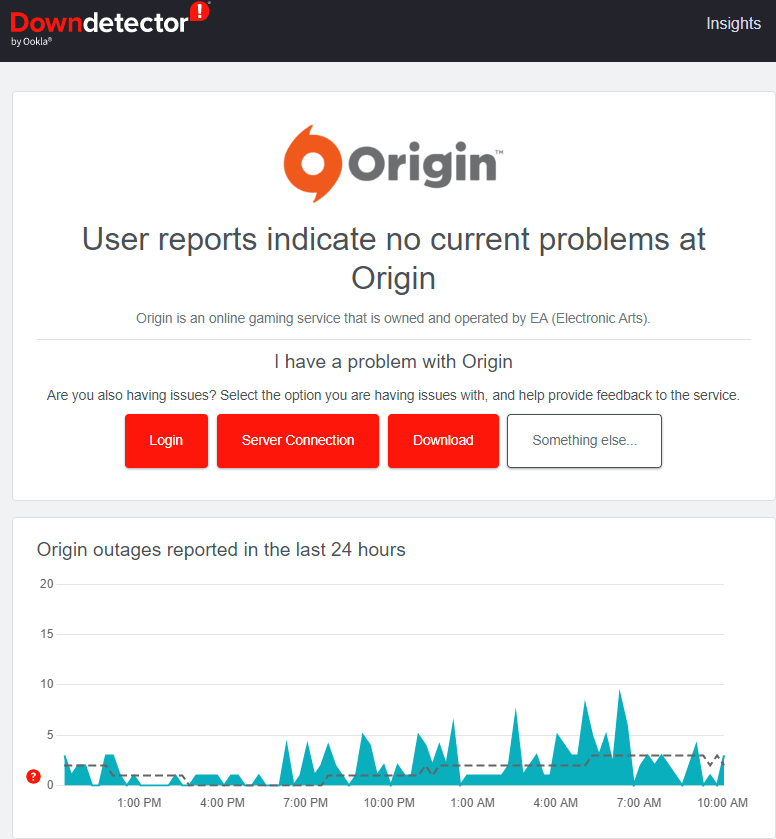
Task: Click the 4:00 AM axis label
Action: pos(556,803)
